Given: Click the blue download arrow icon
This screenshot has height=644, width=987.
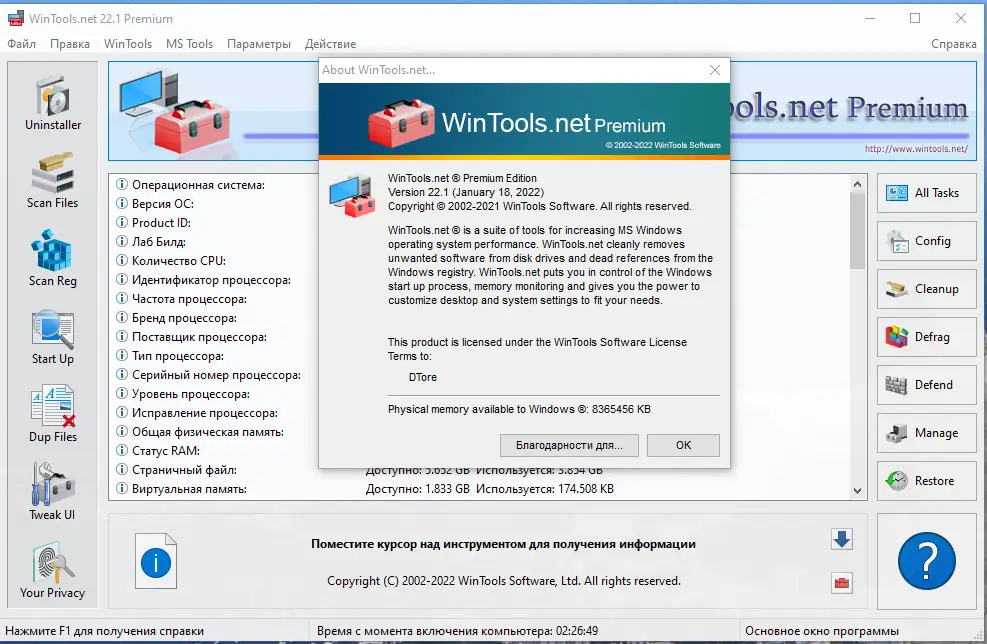Looking at the screenshot, I should coord(841,539).
